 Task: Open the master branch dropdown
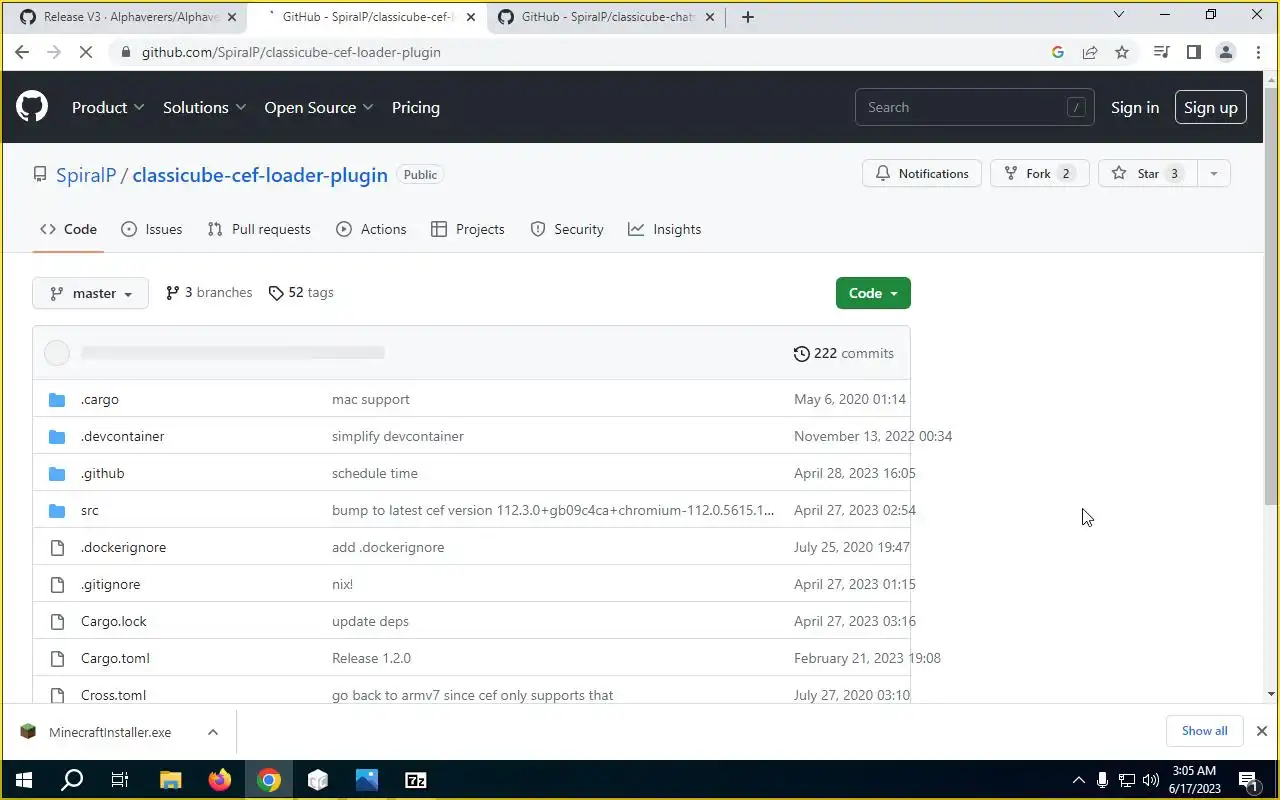[x=90, y=293]
